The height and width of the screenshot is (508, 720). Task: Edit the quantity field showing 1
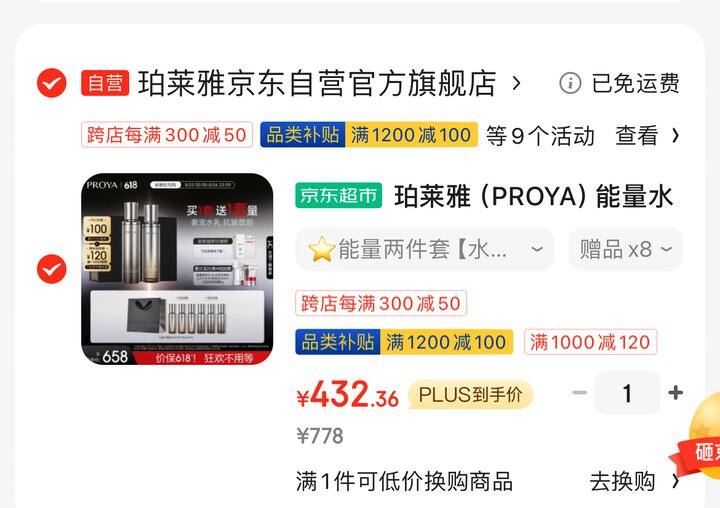coord(627,393)
